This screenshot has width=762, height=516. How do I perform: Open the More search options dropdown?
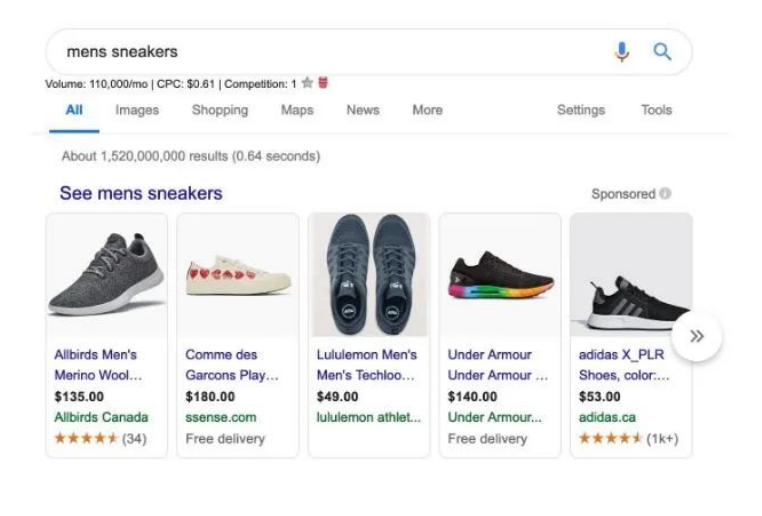427,110
